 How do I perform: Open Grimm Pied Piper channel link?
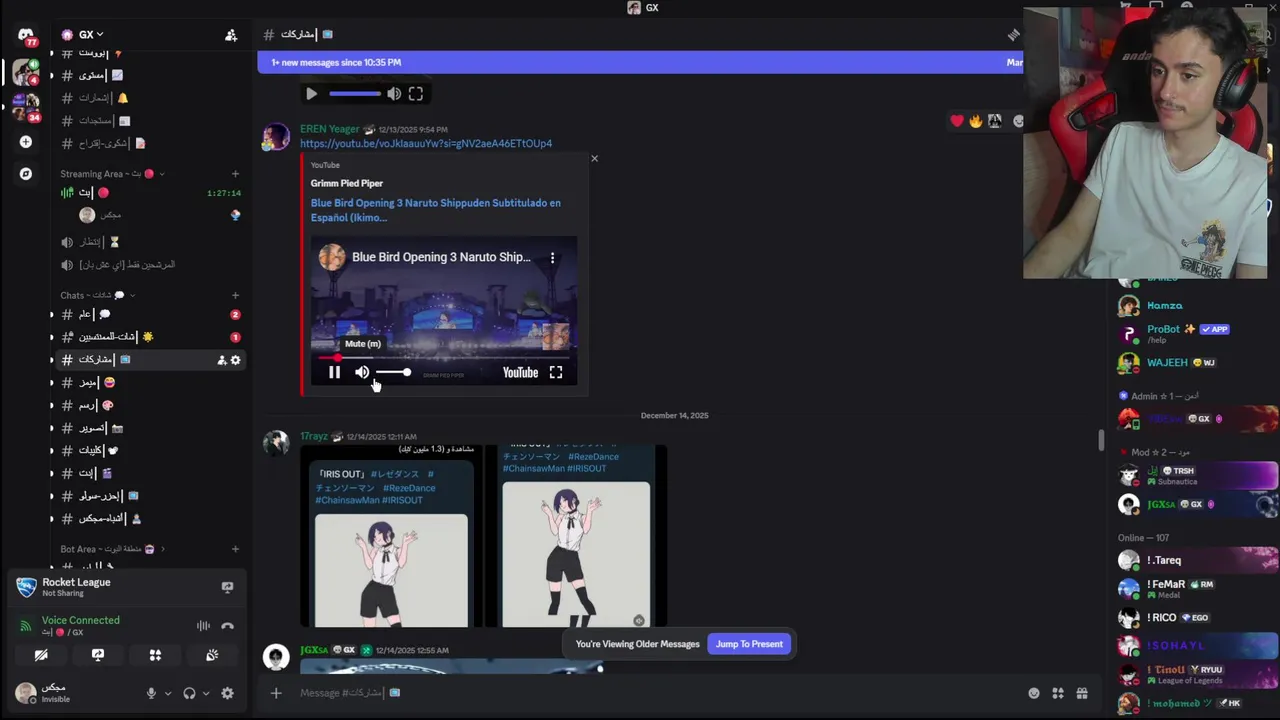[x=347, y=183]
